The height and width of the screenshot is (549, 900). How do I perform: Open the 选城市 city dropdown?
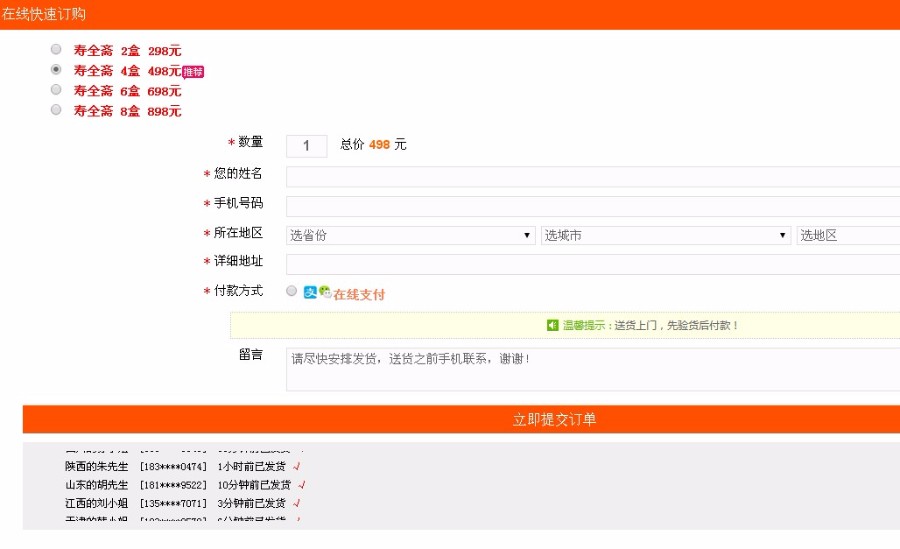[666, 235]
